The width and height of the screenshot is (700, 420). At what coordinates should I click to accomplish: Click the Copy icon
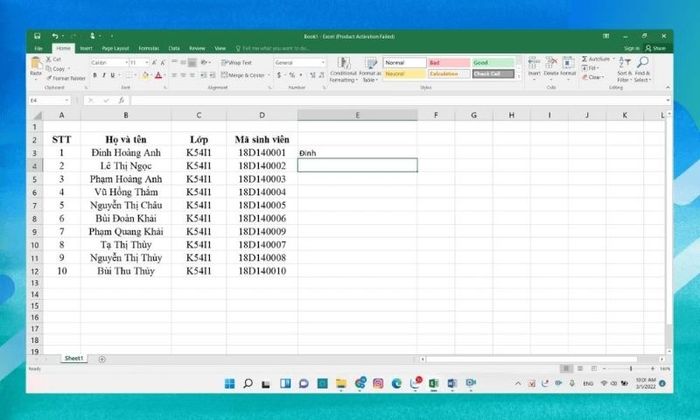[49, 69]
